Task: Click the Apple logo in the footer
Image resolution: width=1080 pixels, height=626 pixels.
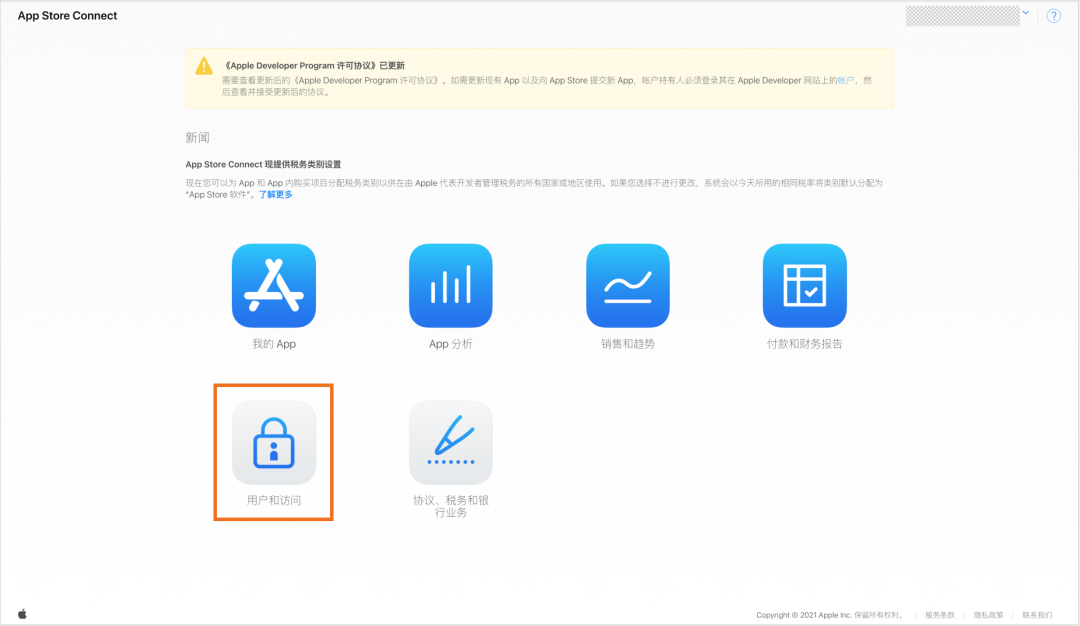Action: click(22, 614)
